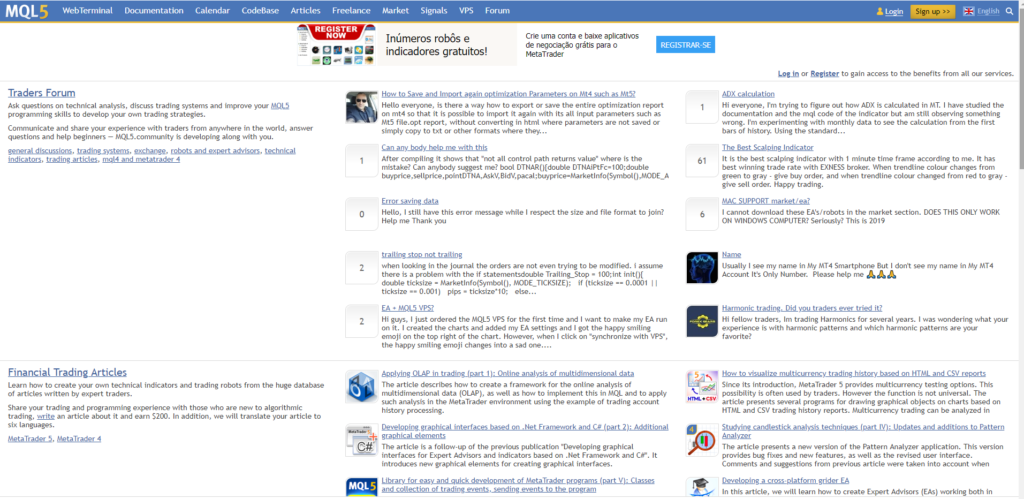This screenshot has width=1024, height=499.
Task: Go to the Calendar section
Action: tap(212, 11)
